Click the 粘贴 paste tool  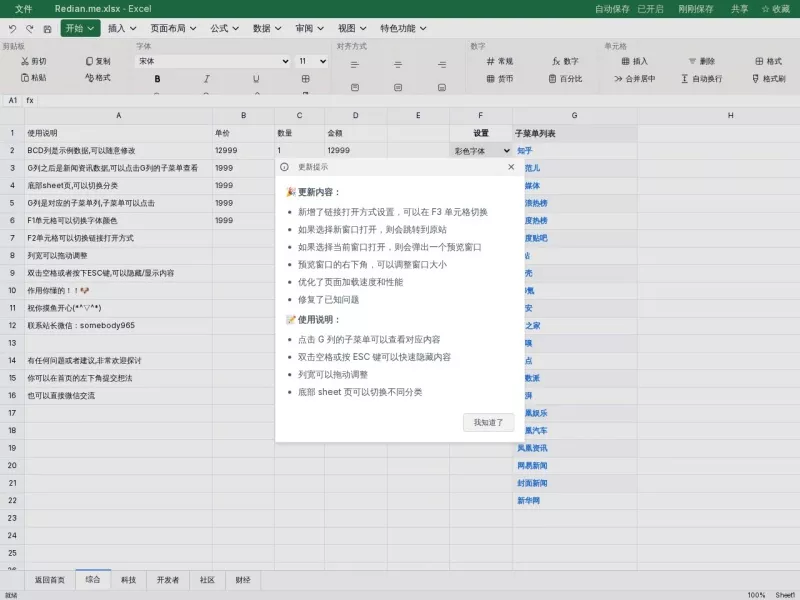pos(34,78)
